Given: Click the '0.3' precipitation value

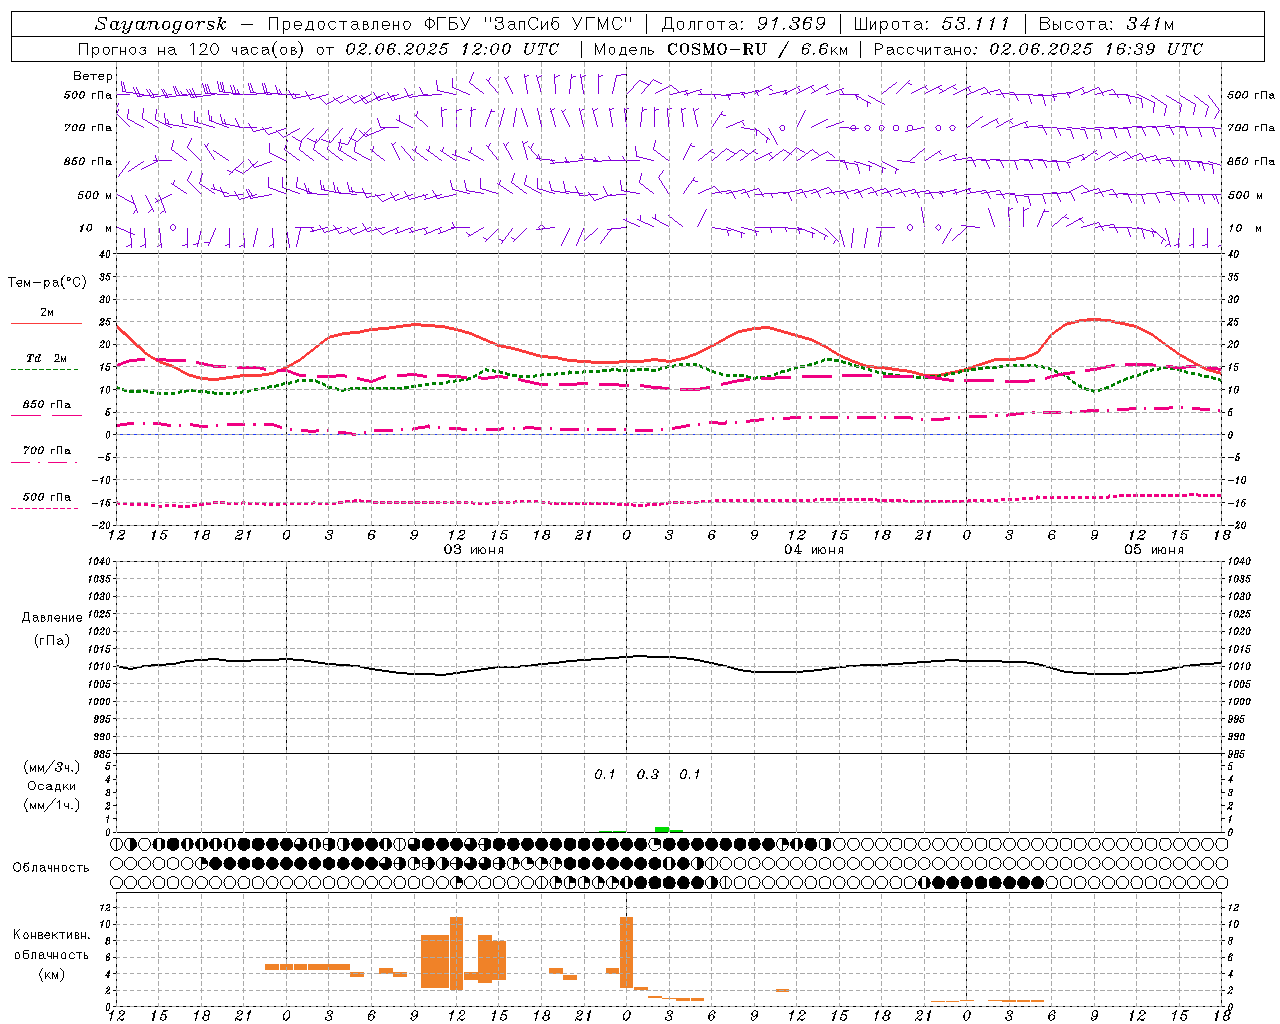Looking at the screenshot, I should coord(648,774).
